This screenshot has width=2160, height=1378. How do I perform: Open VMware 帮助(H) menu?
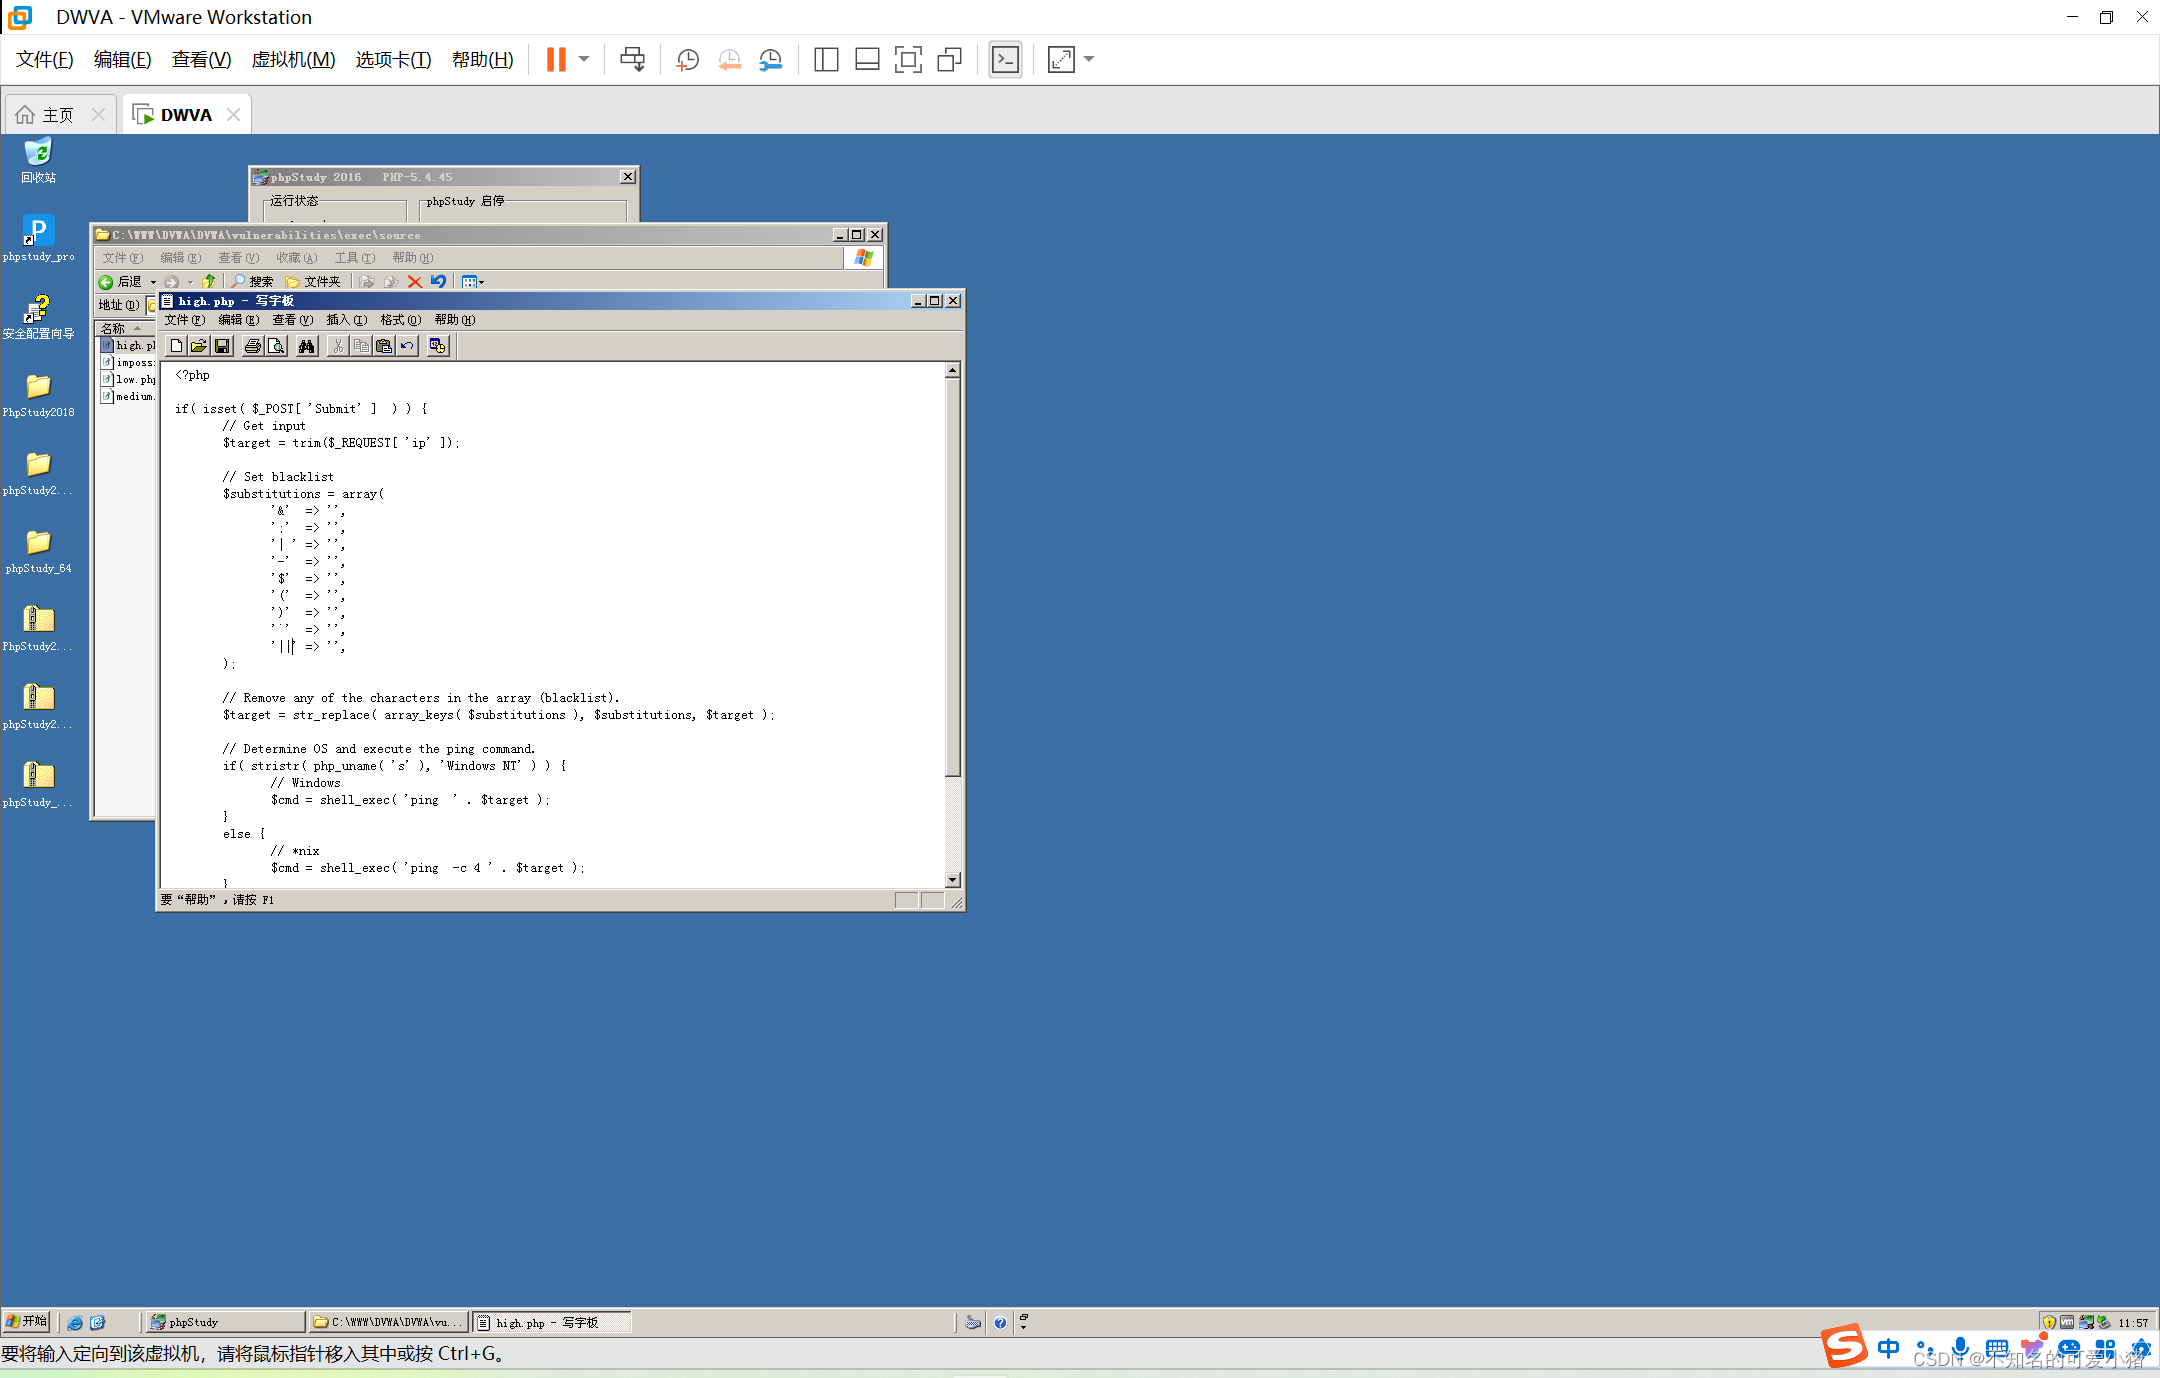pos(482,60)
